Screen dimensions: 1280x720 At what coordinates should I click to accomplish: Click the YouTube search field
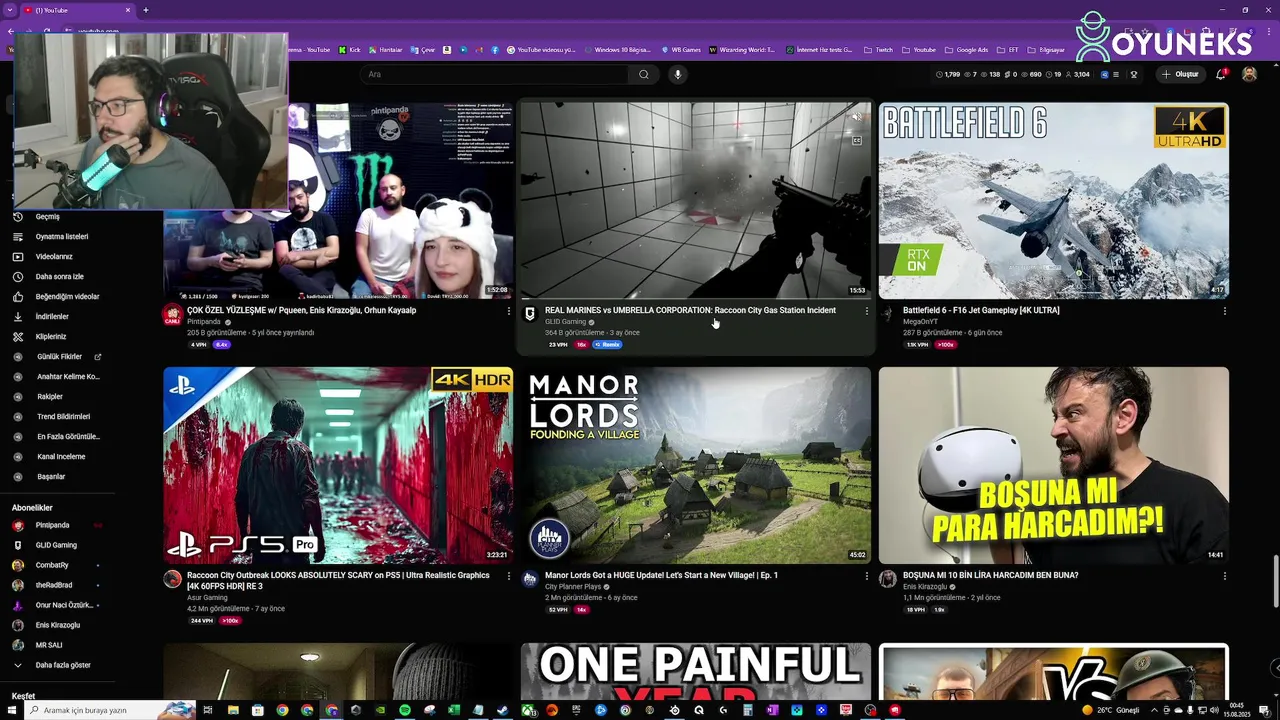(495, 74)
